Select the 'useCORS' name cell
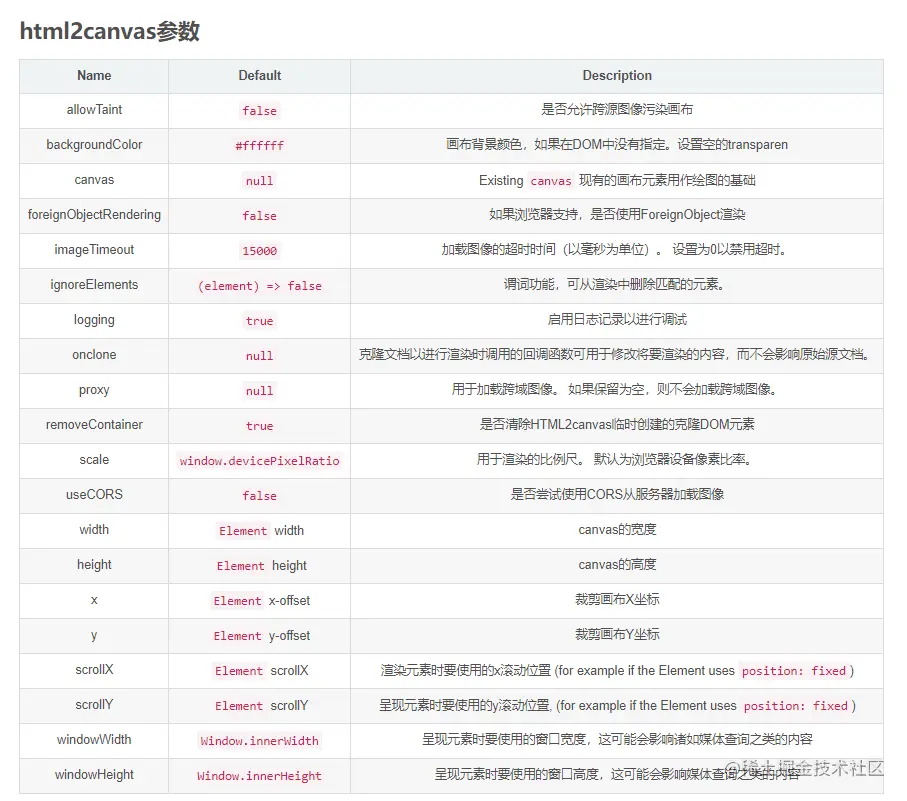The image size is (907, 801). click(x=94, y=494)
